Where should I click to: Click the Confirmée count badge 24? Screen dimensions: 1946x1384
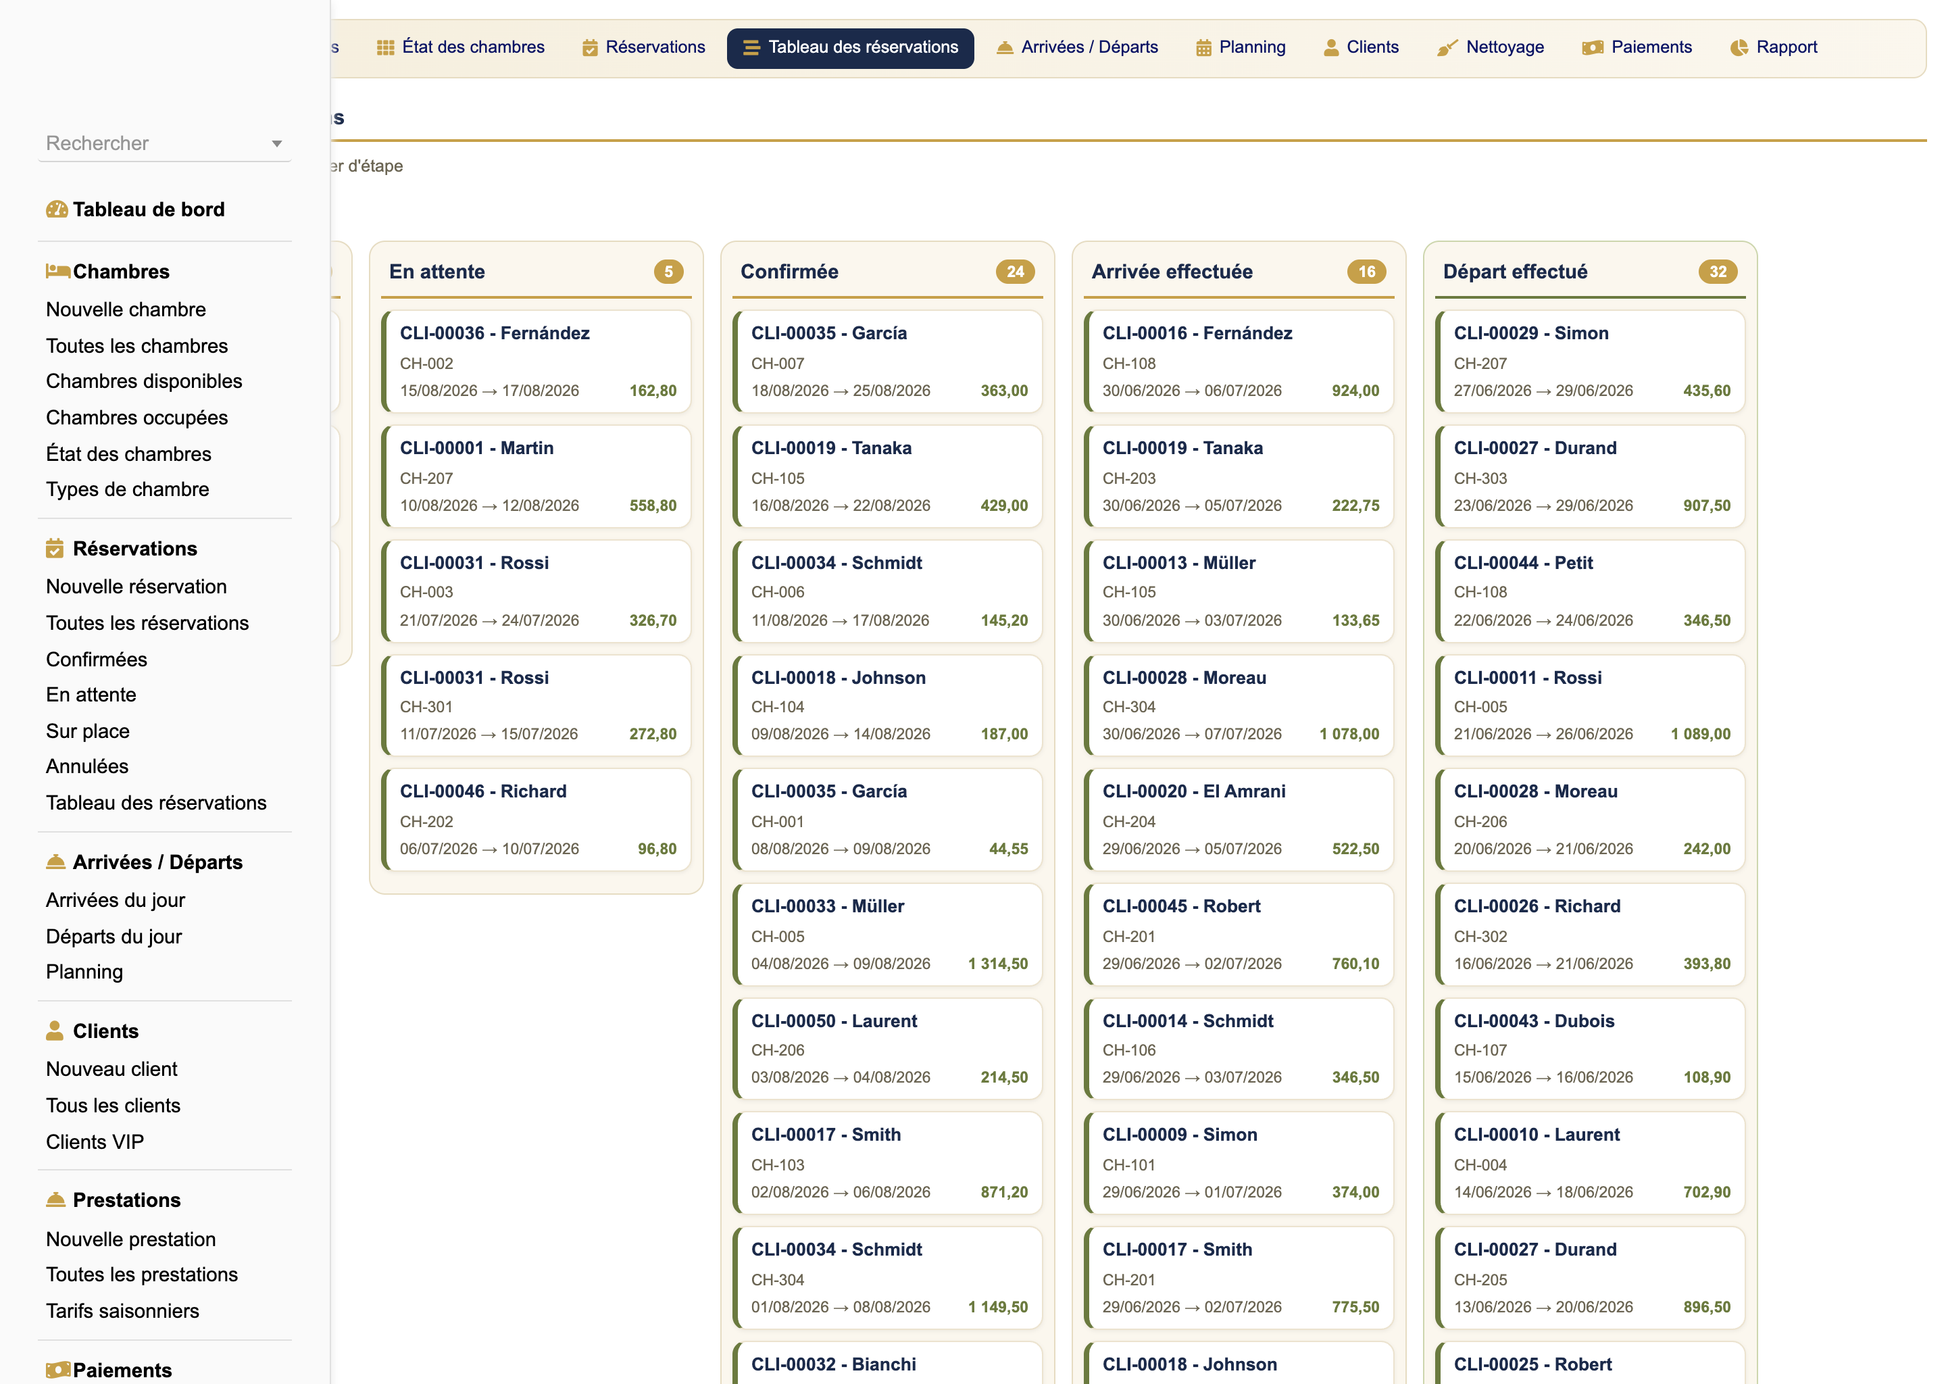pos(1015,271)
